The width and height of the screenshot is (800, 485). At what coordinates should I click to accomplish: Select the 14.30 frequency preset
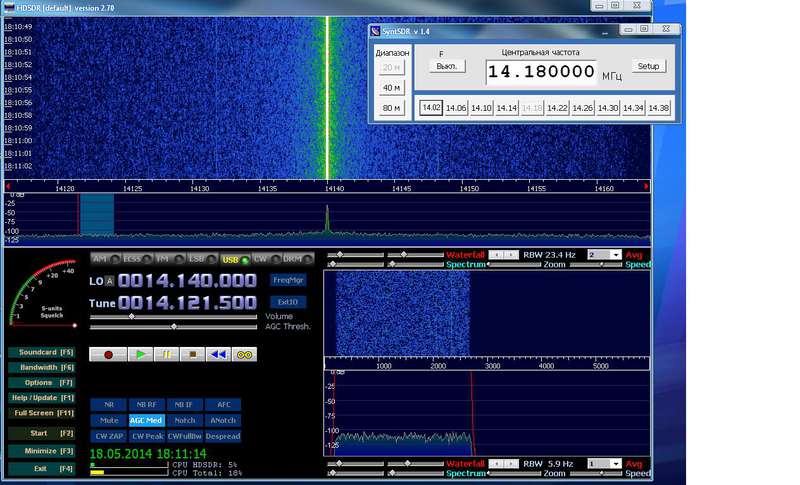608,108
